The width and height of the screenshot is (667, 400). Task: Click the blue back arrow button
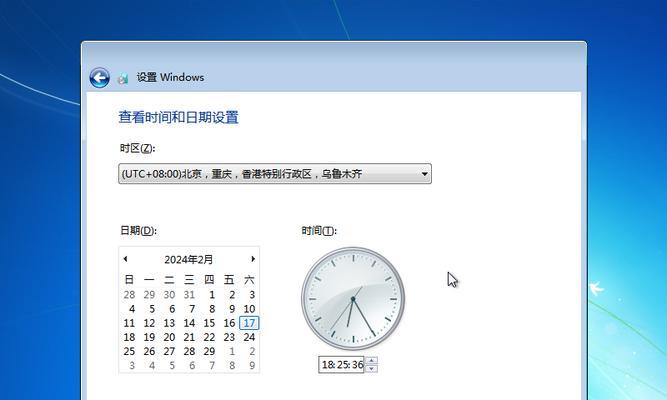click(x=100, y=78)
